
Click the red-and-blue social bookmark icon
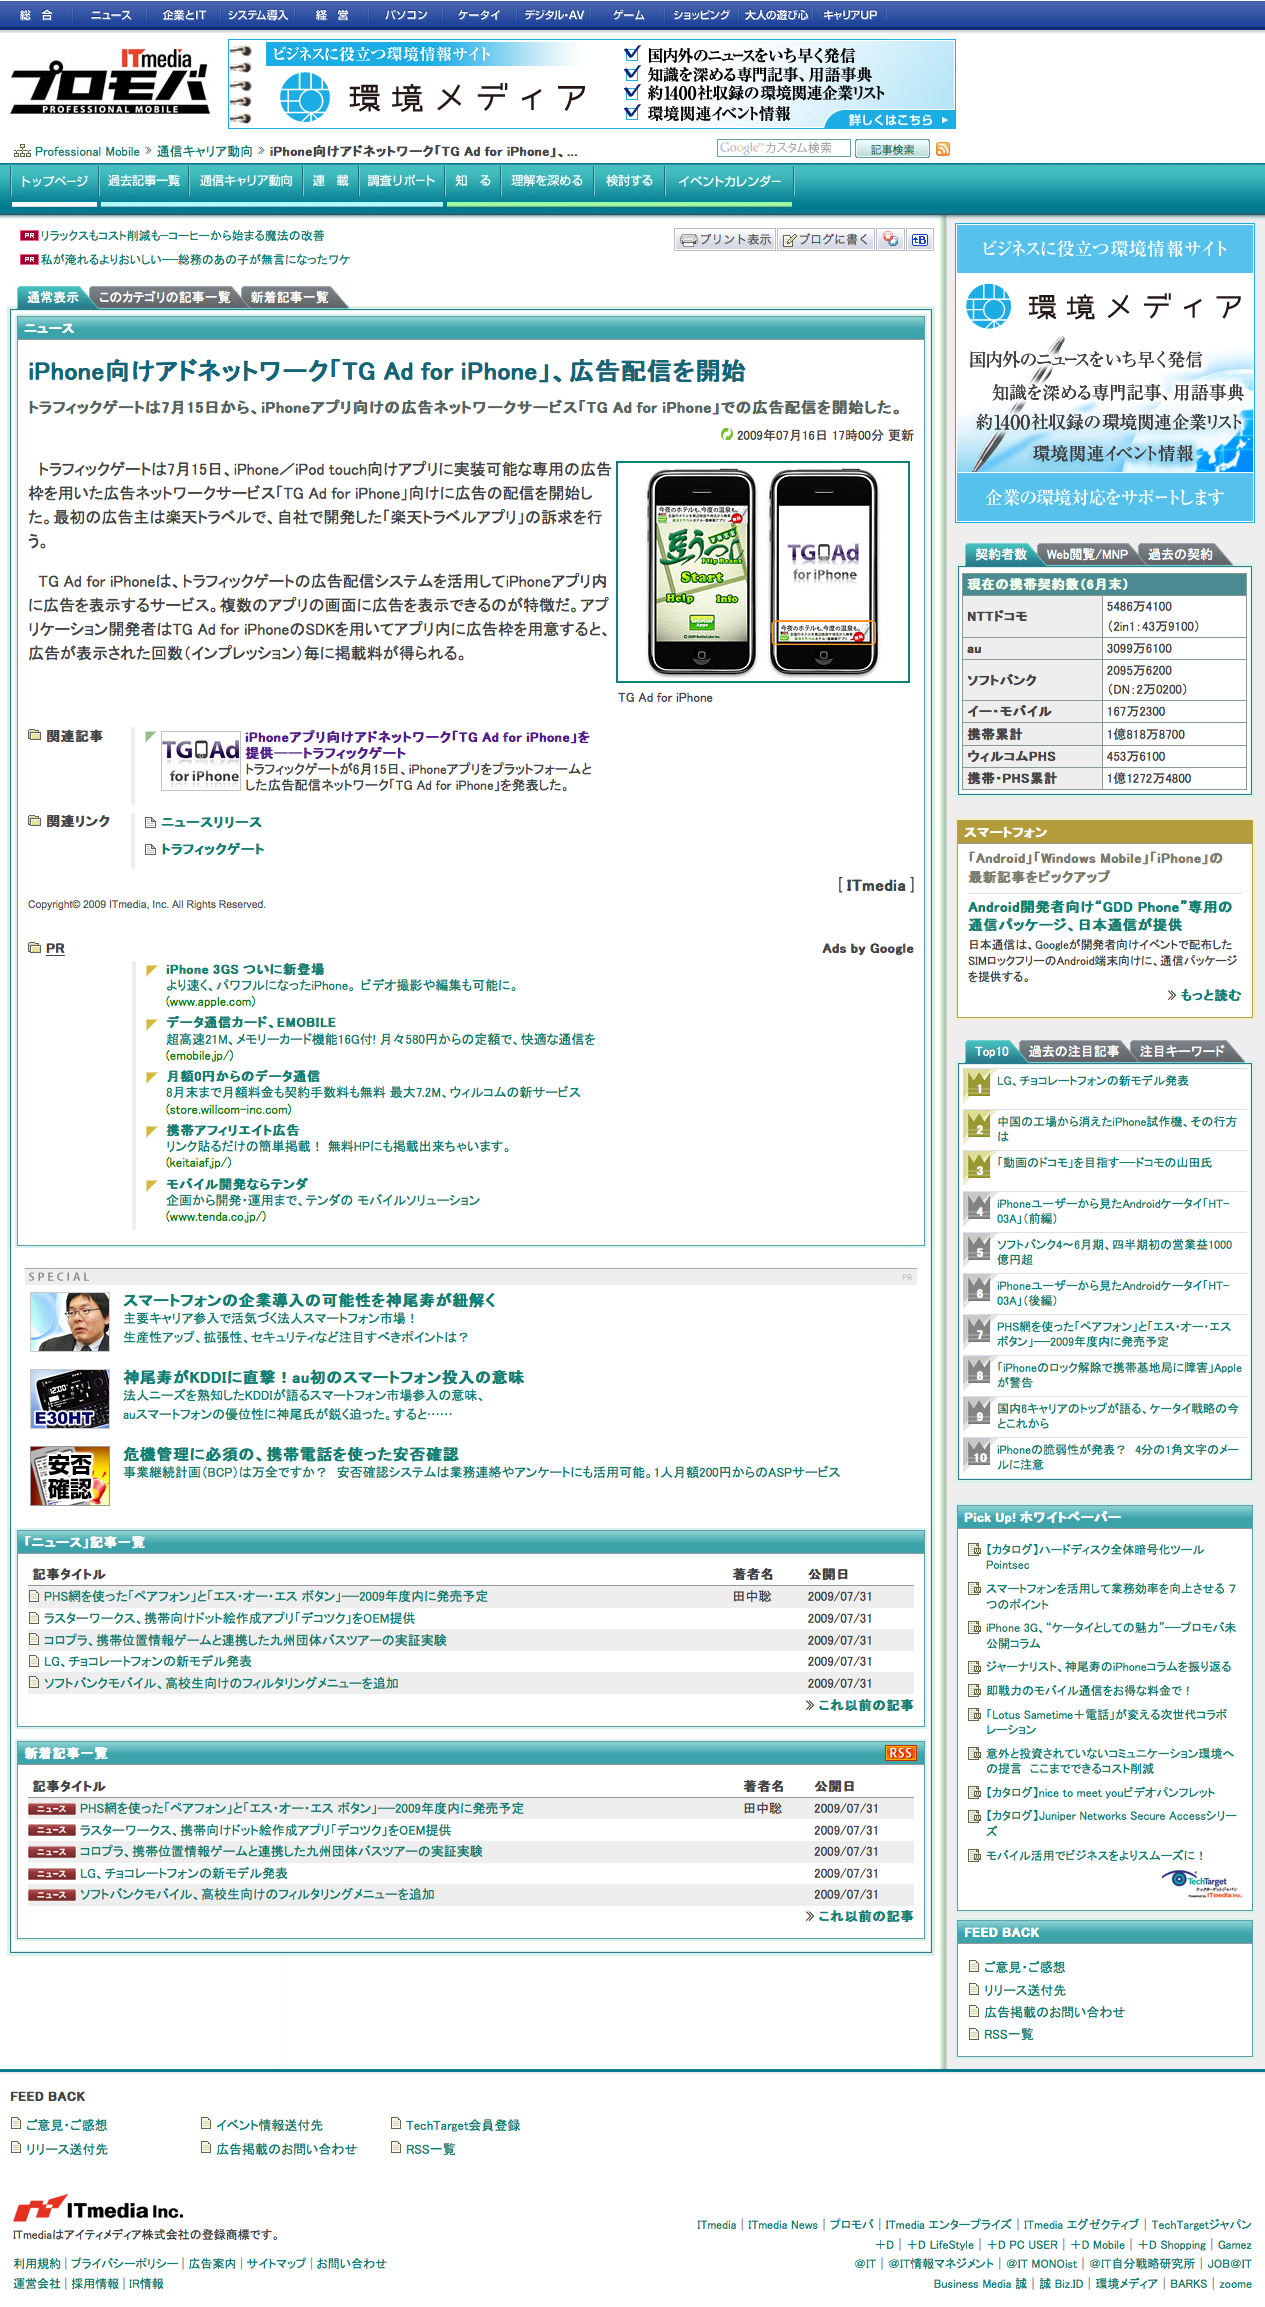(891, 240)
